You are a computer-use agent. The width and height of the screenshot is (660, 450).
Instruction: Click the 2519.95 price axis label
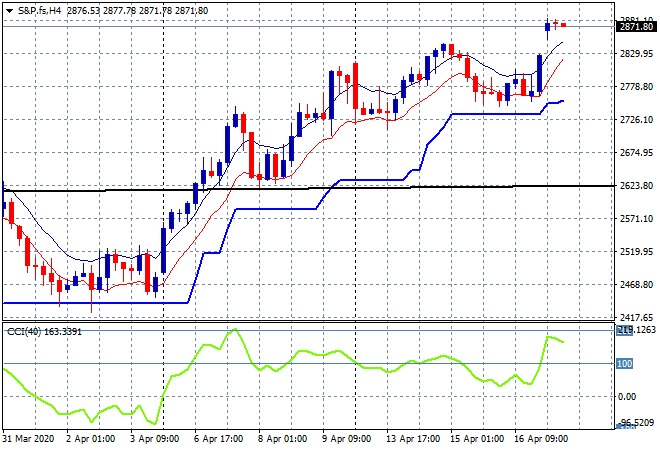point(636,252)
